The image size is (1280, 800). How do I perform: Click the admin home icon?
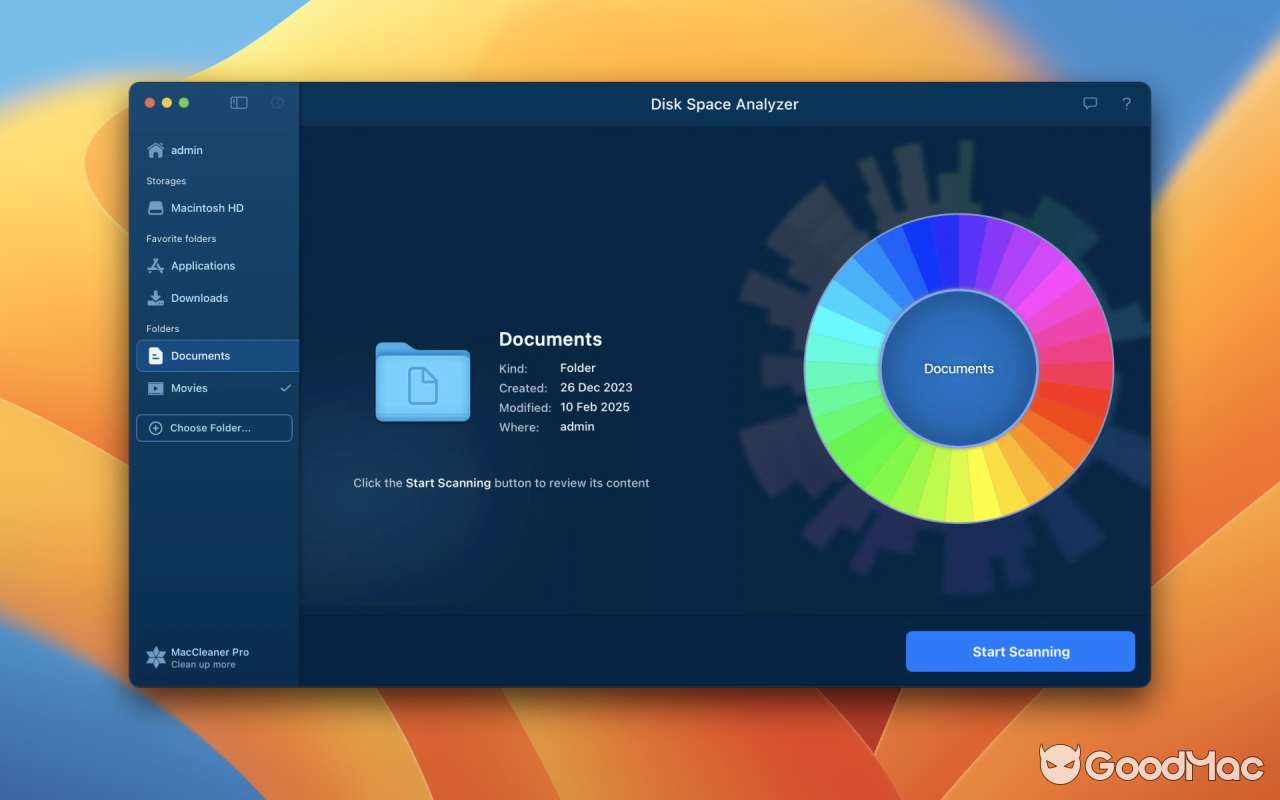(x=155, y=149)
